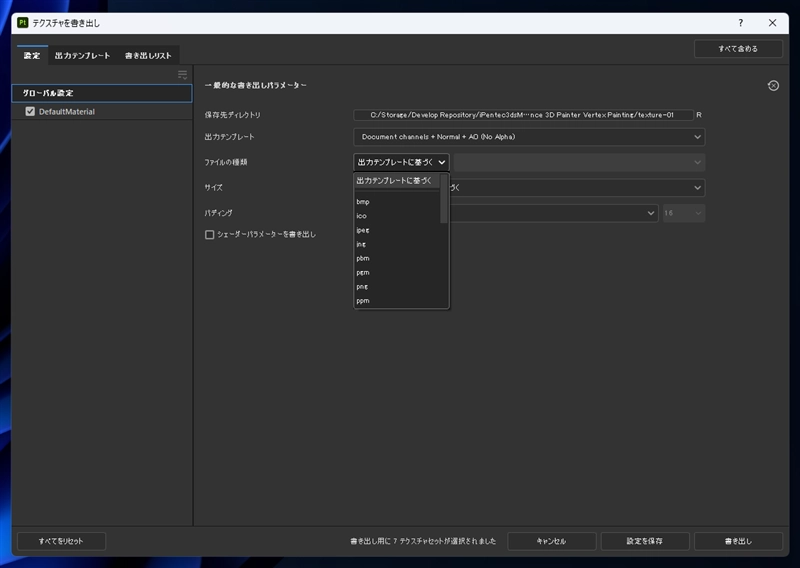Choose bmp in the file type list

(397, 202)
